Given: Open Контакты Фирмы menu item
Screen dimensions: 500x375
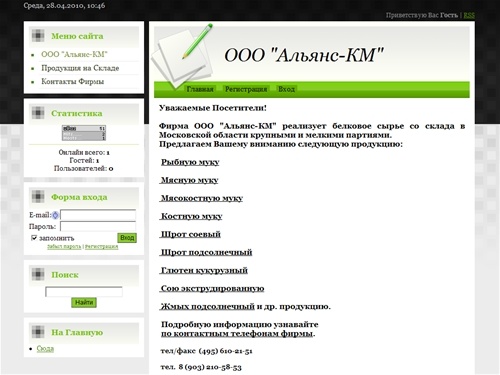Looking at the screenshot, I should 72,81.
